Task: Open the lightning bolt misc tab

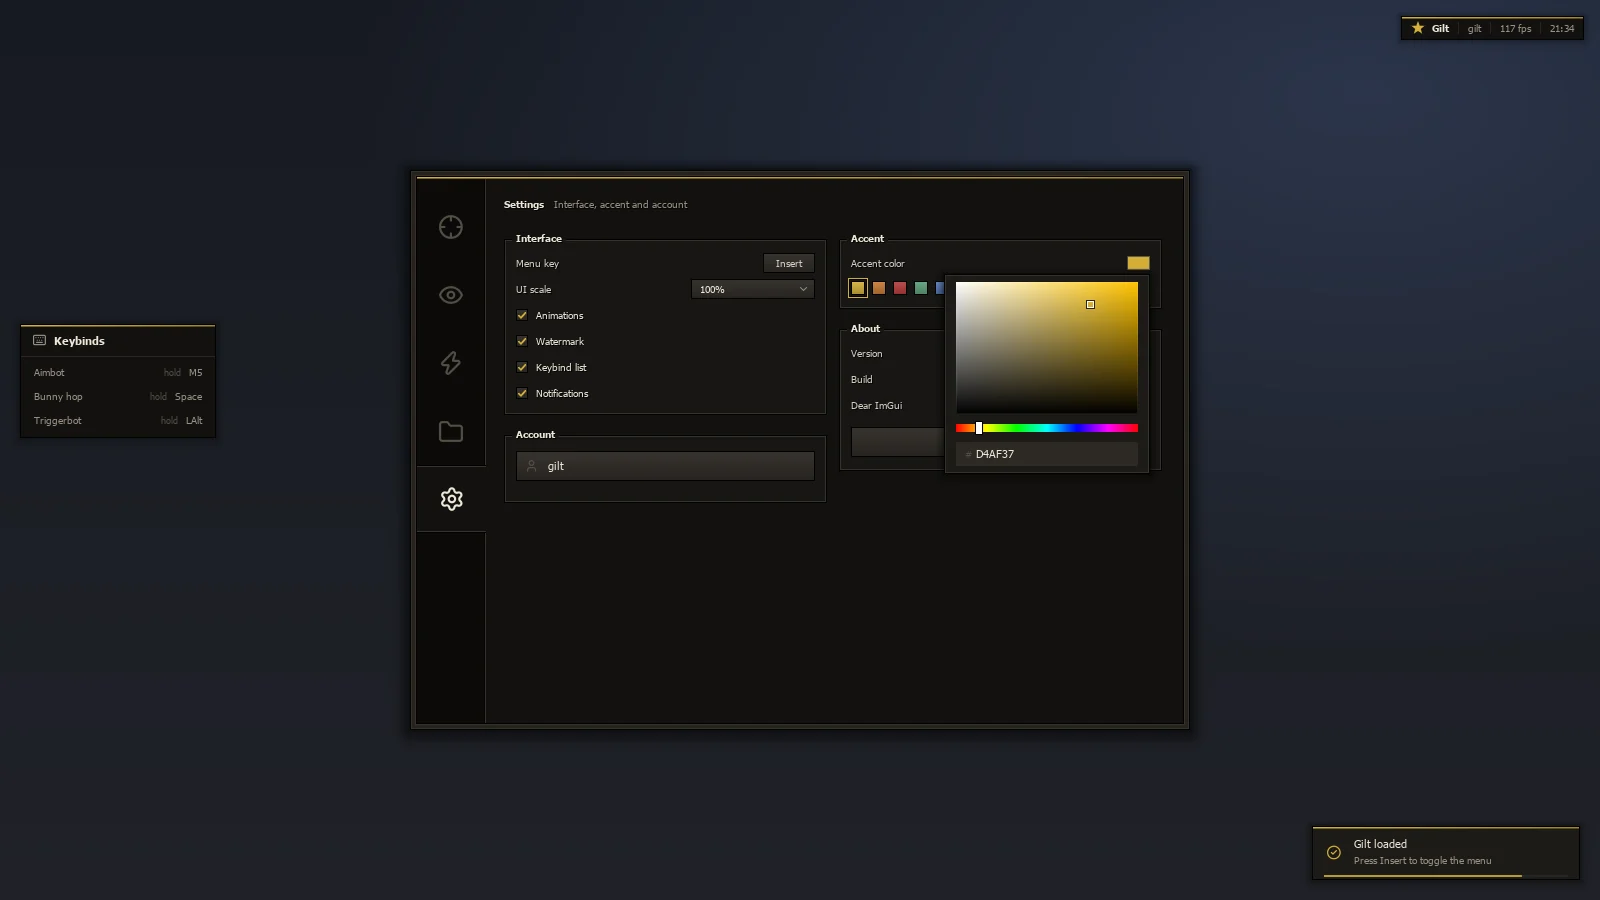Action: [x=451, y=363]
